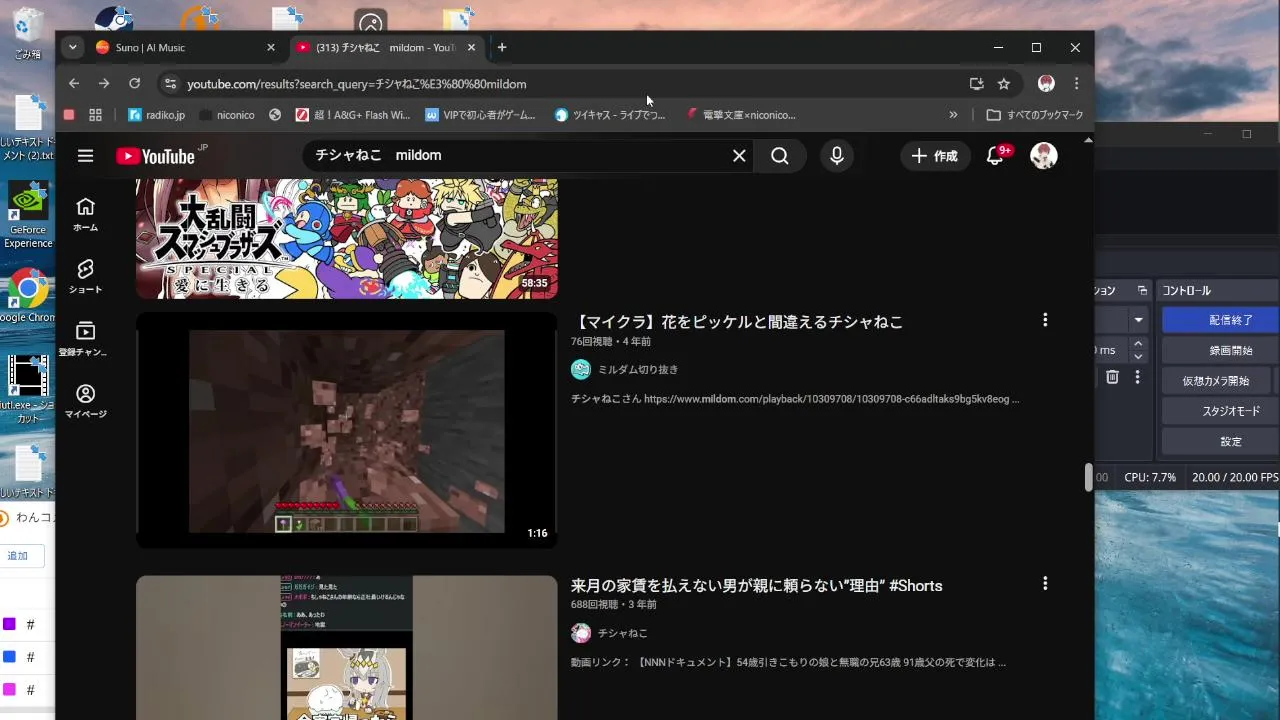Go back in Chrome
This screenshot has height=720, width=1280.
tap(74, 84)
